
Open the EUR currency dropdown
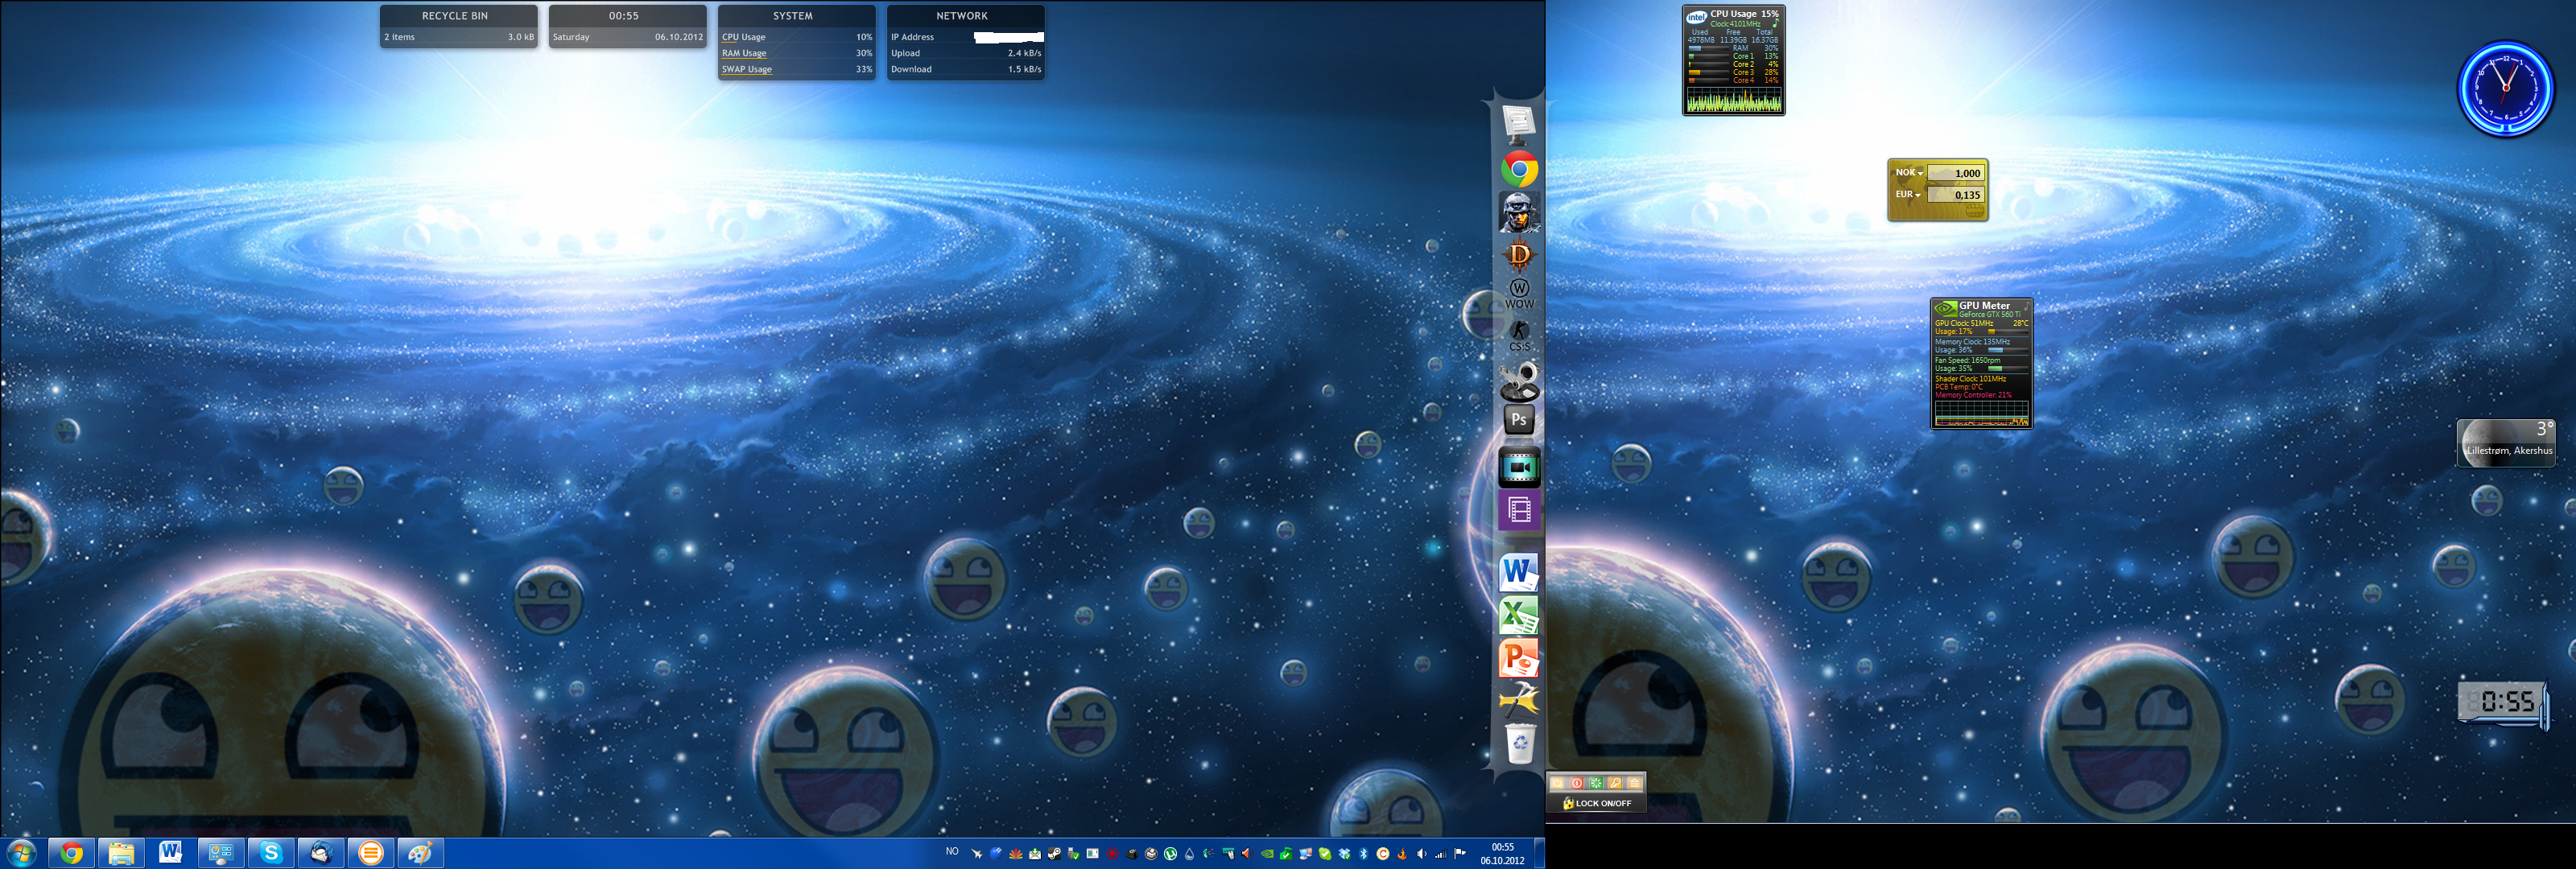[x=1908, y=195]
